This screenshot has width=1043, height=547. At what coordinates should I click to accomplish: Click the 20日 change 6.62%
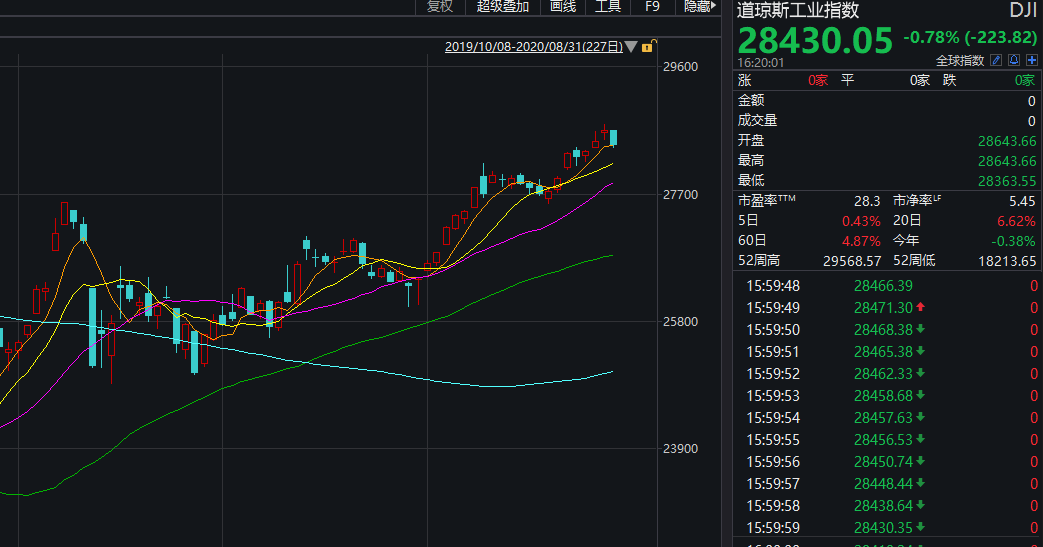(x=1016, y=221)
